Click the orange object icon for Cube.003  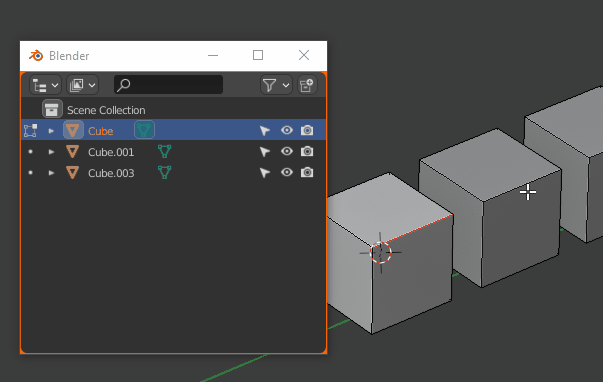click(x=73, y=173)
